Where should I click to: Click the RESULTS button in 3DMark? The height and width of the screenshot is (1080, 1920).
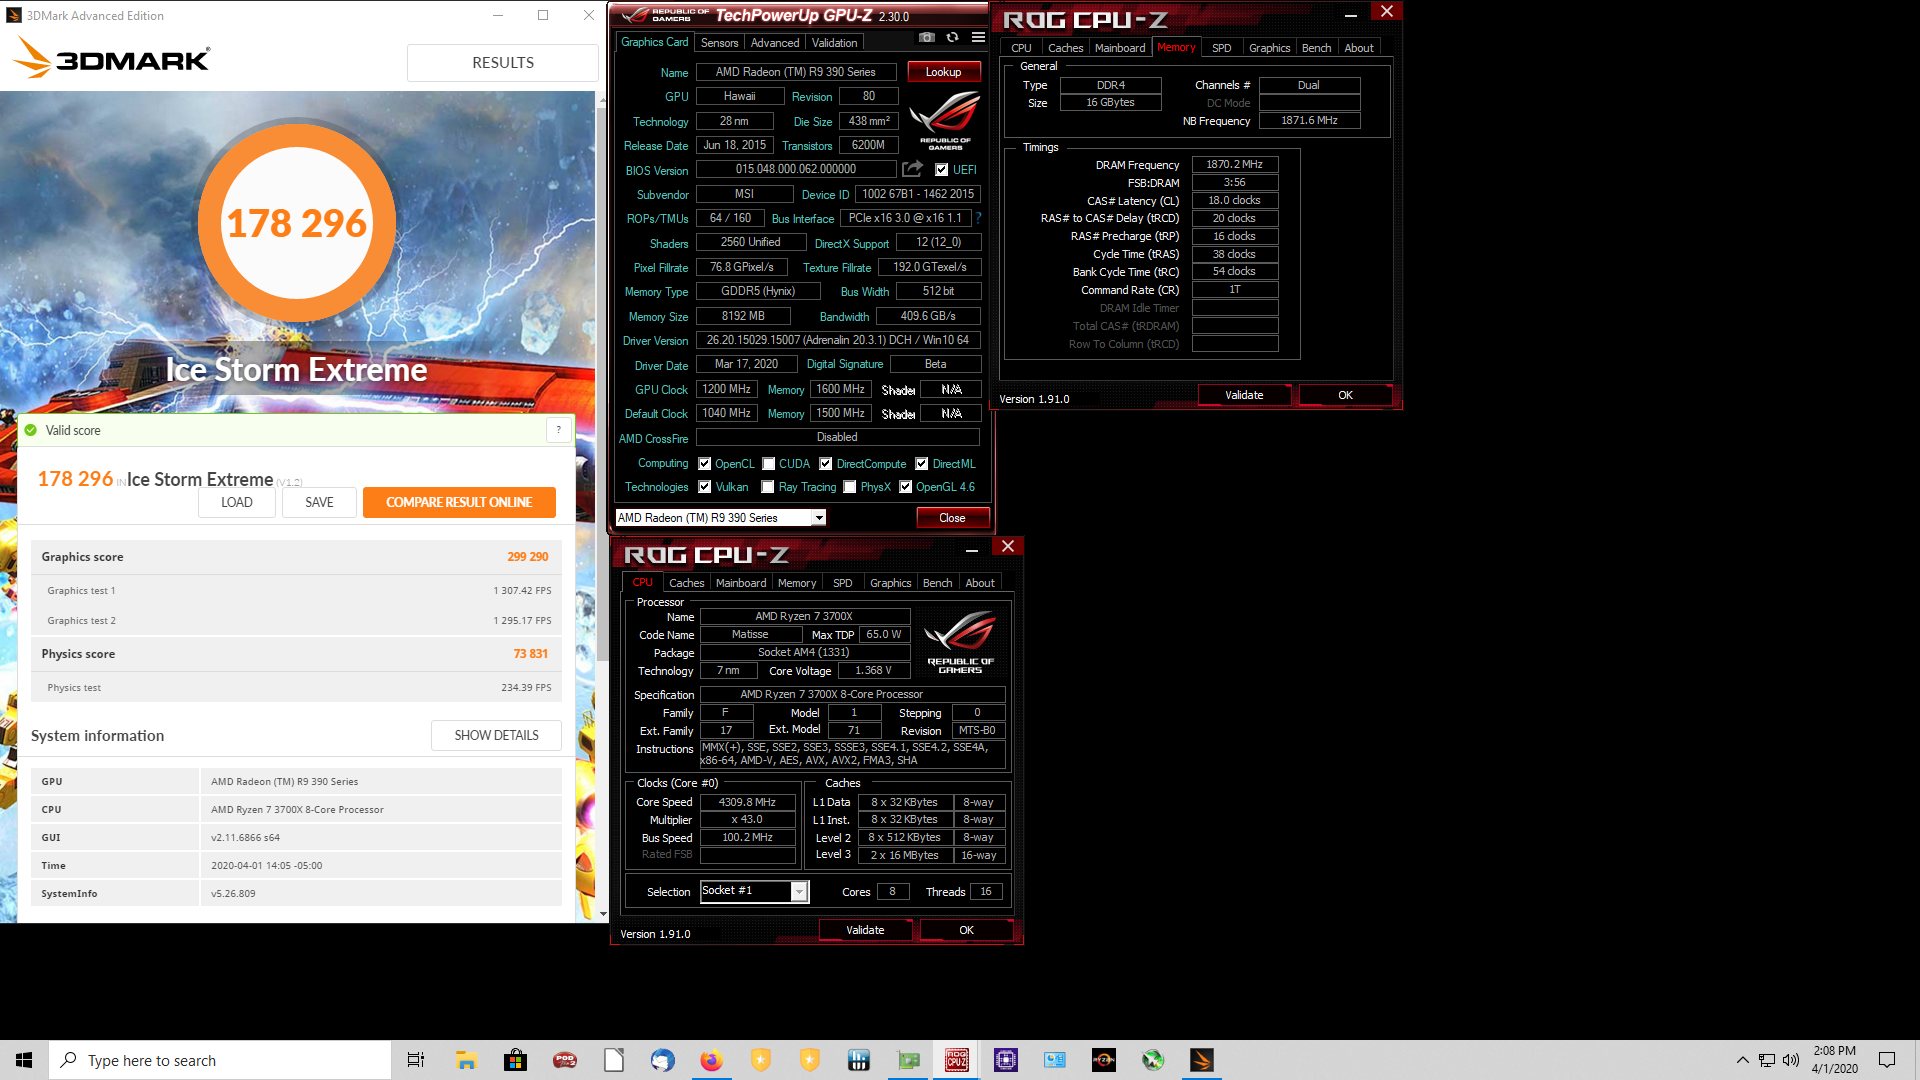503,62
